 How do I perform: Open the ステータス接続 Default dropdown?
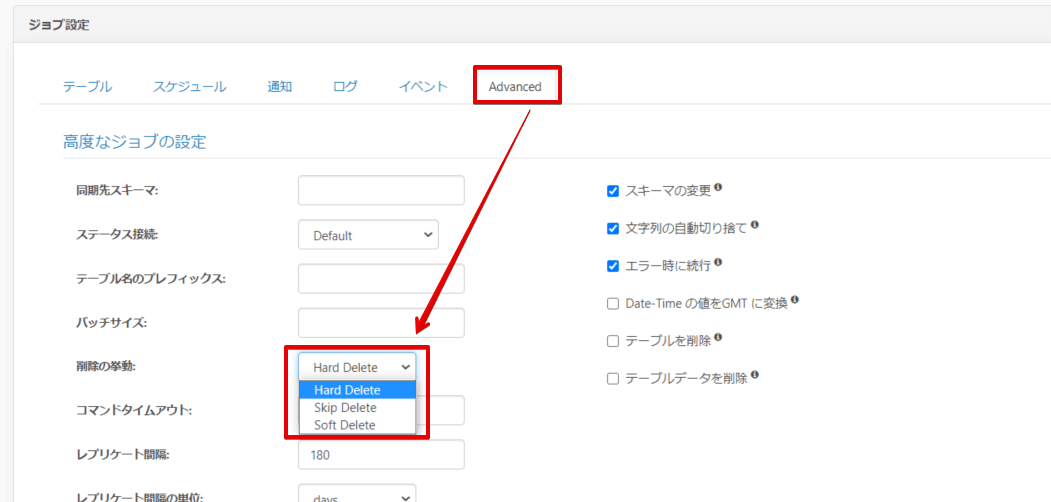pos(368,235)
